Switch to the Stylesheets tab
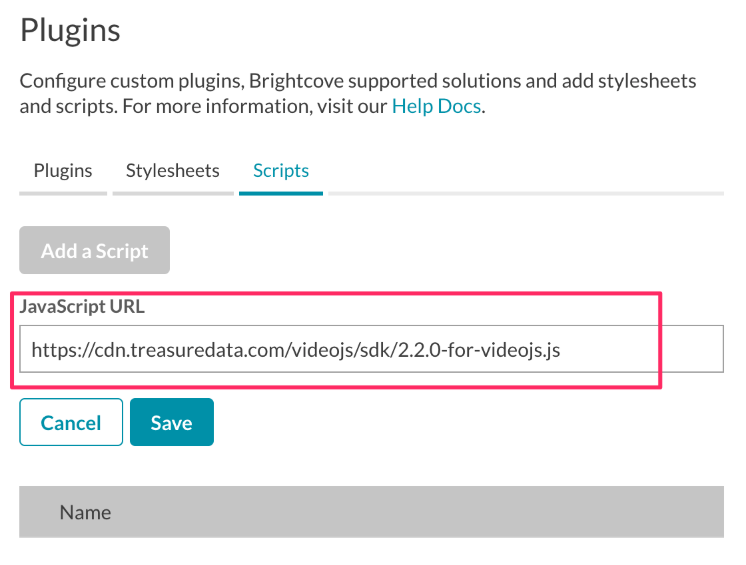The height and width of the screenshot is (565, 746). (173, 170)
